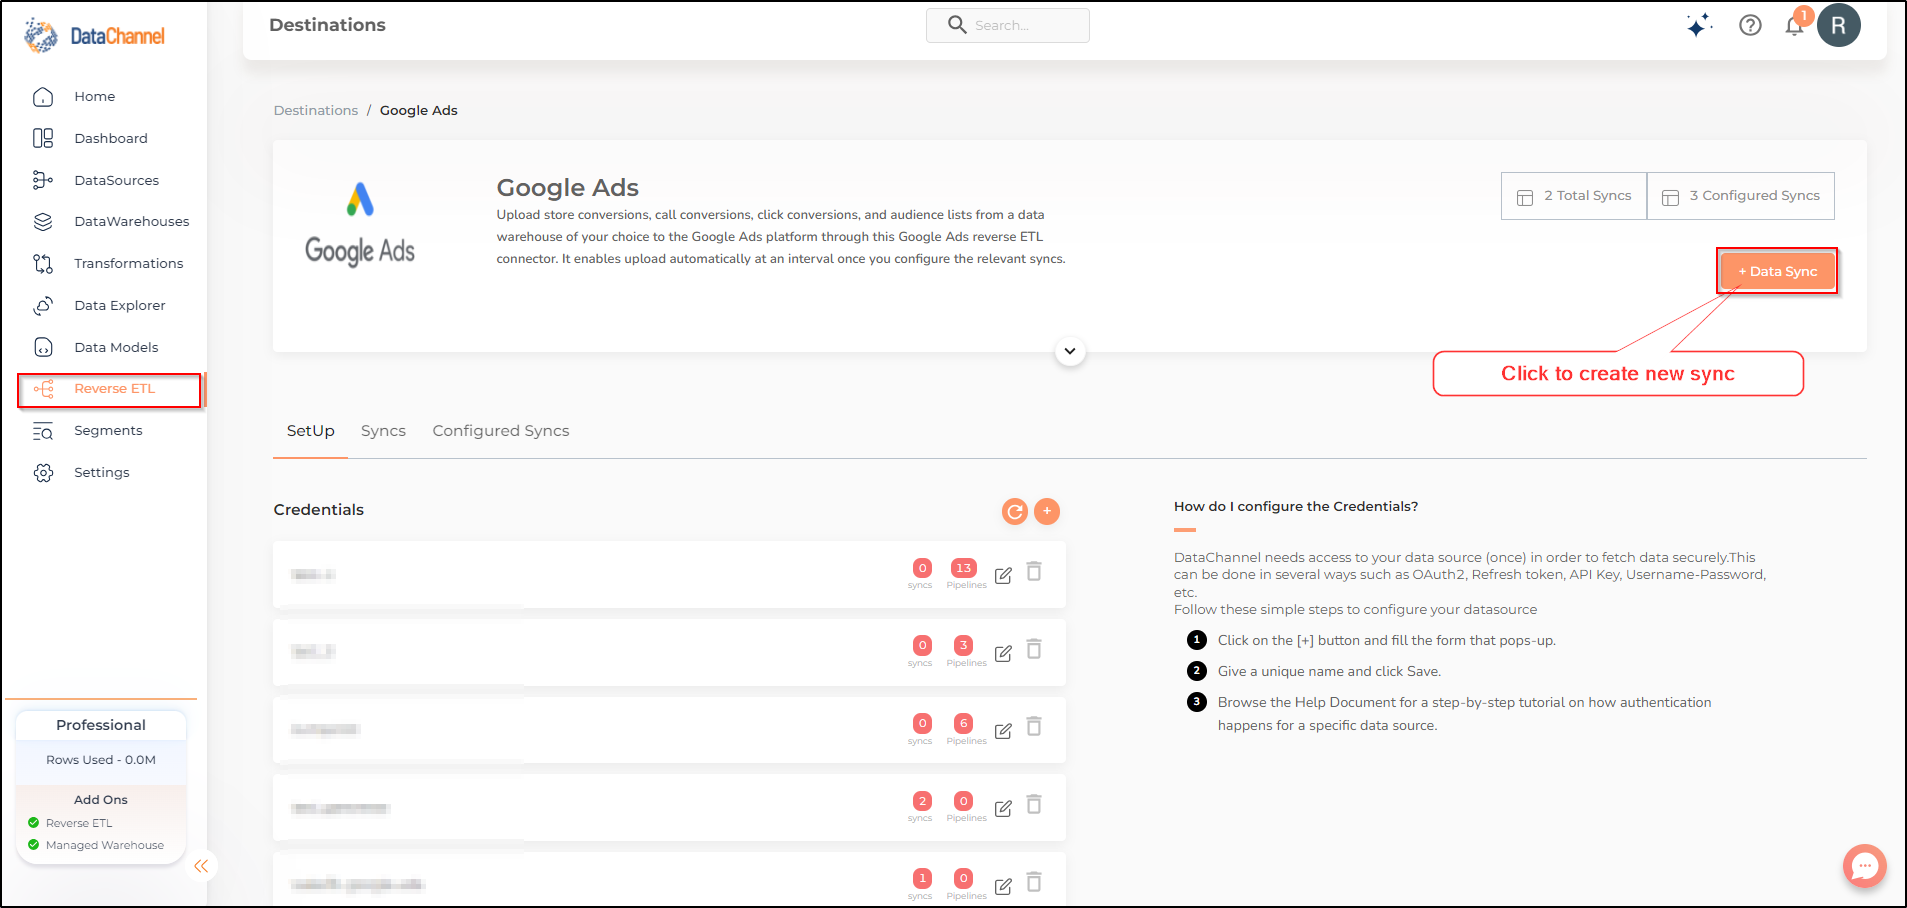Click the Settings gear icon in sidebar
Viewport: 1907px width, 908px height.
(43, 473)
